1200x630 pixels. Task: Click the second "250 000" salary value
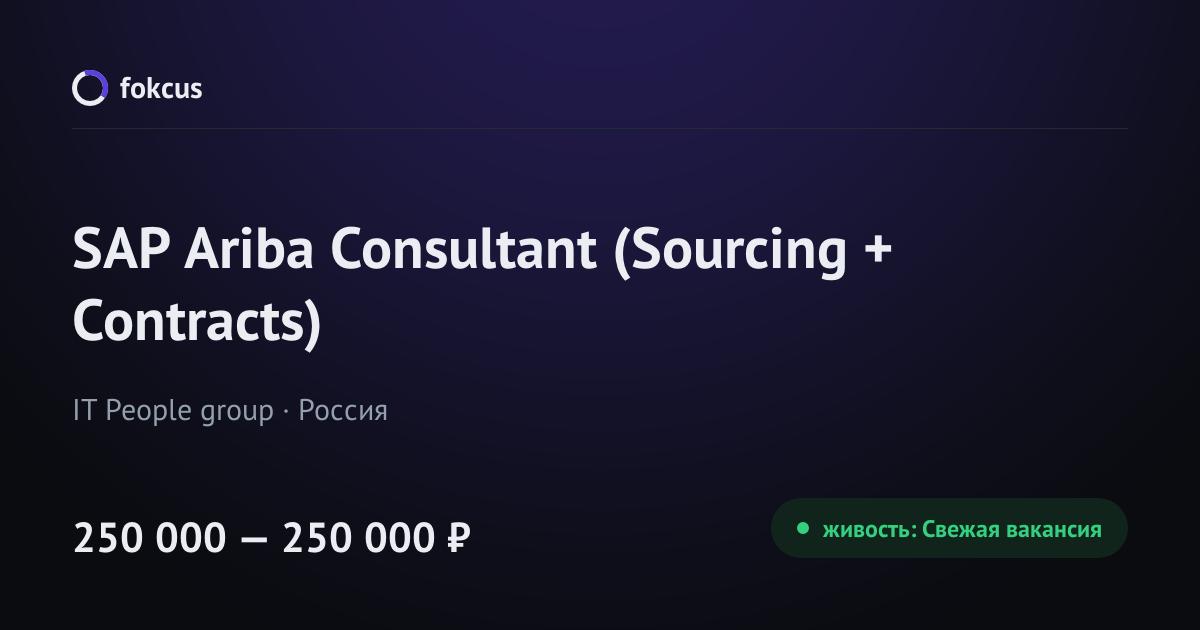tap(359, 539)
